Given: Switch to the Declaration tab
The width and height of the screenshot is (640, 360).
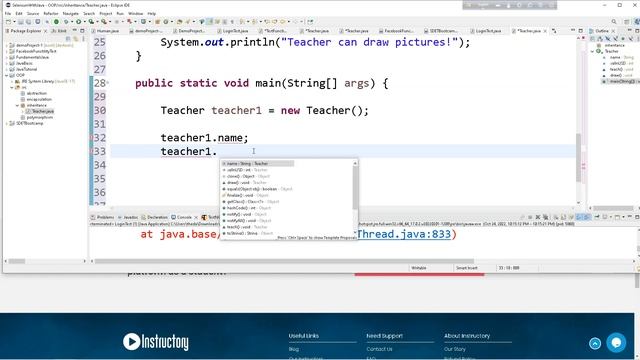Looking at the screenshot, I should [x=155, y=217].
